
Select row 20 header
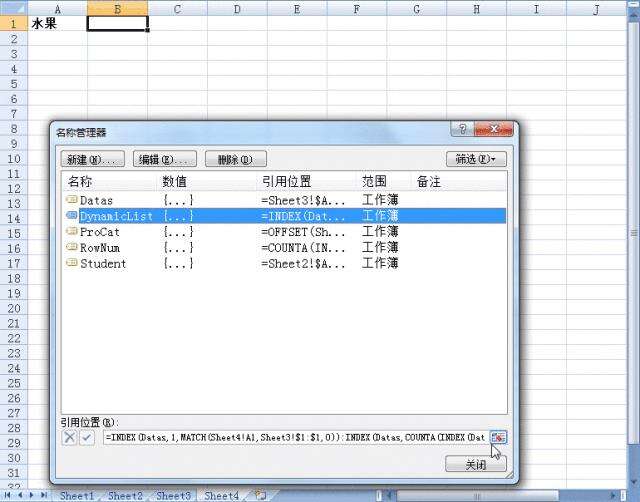pos(14,308)
